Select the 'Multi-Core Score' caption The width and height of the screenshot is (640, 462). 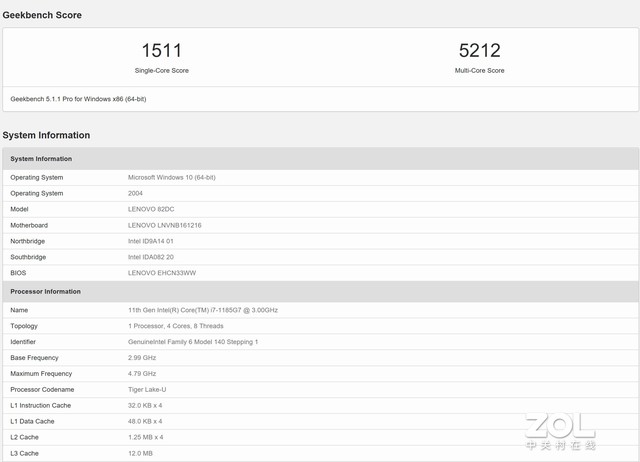pos(480,71)
